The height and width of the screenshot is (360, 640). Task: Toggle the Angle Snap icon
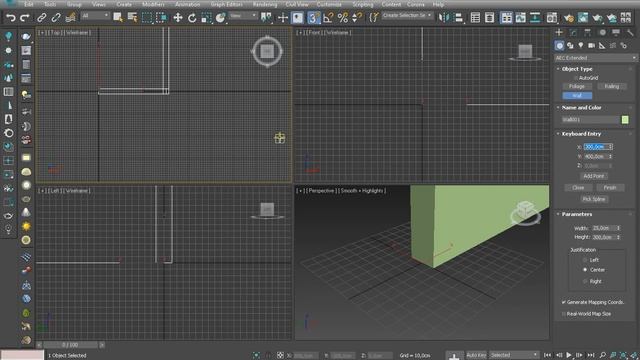coord(328,17)
